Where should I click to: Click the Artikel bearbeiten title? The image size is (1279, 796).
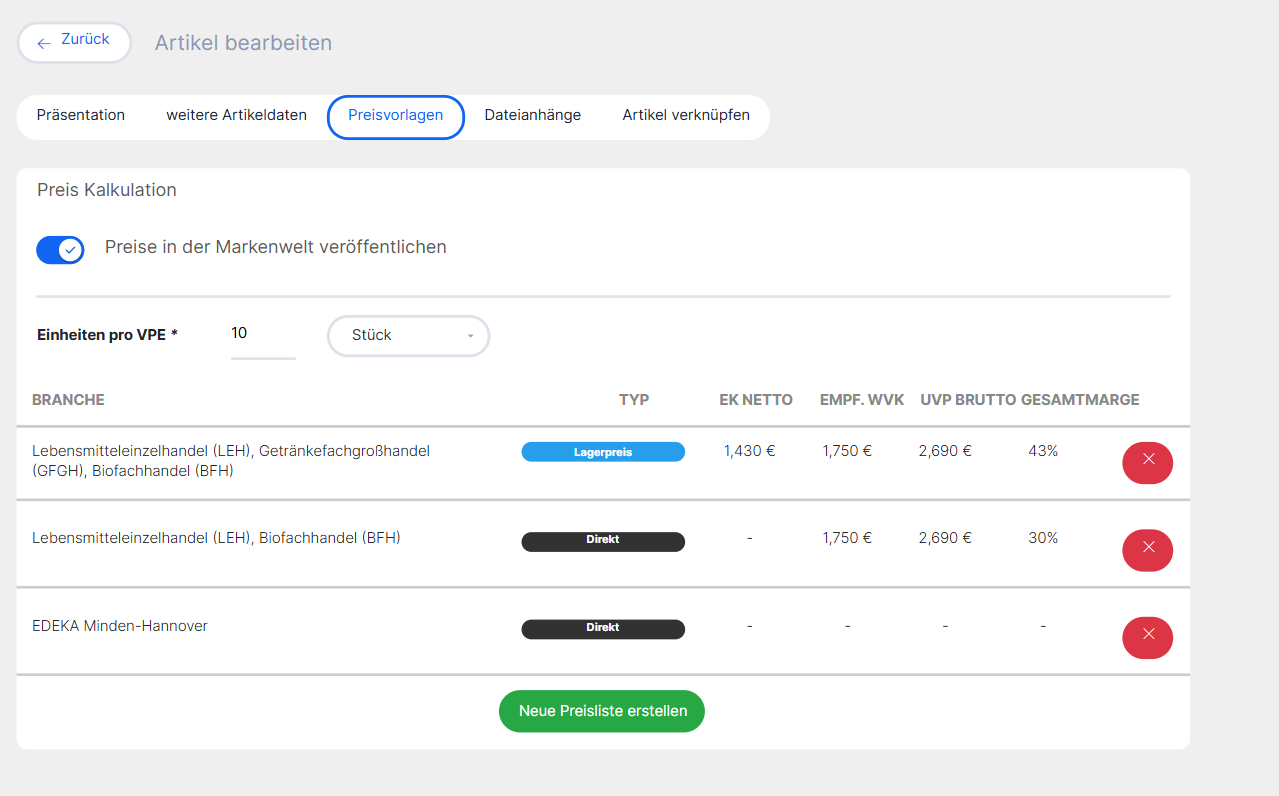tap(243, 43)
